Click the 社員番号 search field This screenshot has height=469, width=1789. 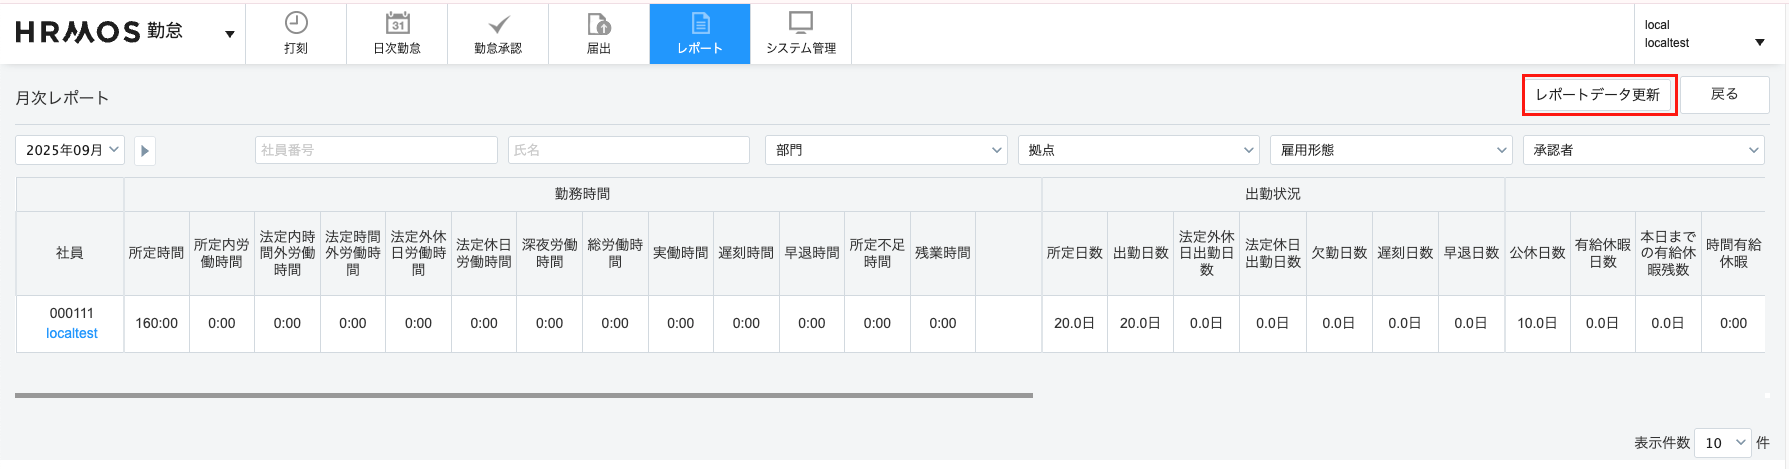[x=376, y=150]
